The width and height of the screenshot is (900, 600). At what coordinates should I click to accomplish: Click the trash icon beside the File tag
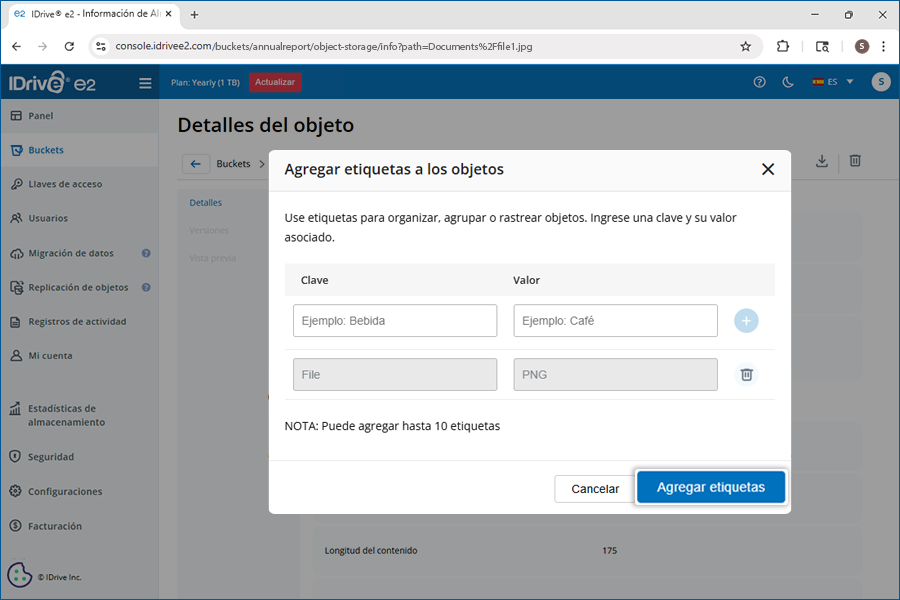(746, 374)
